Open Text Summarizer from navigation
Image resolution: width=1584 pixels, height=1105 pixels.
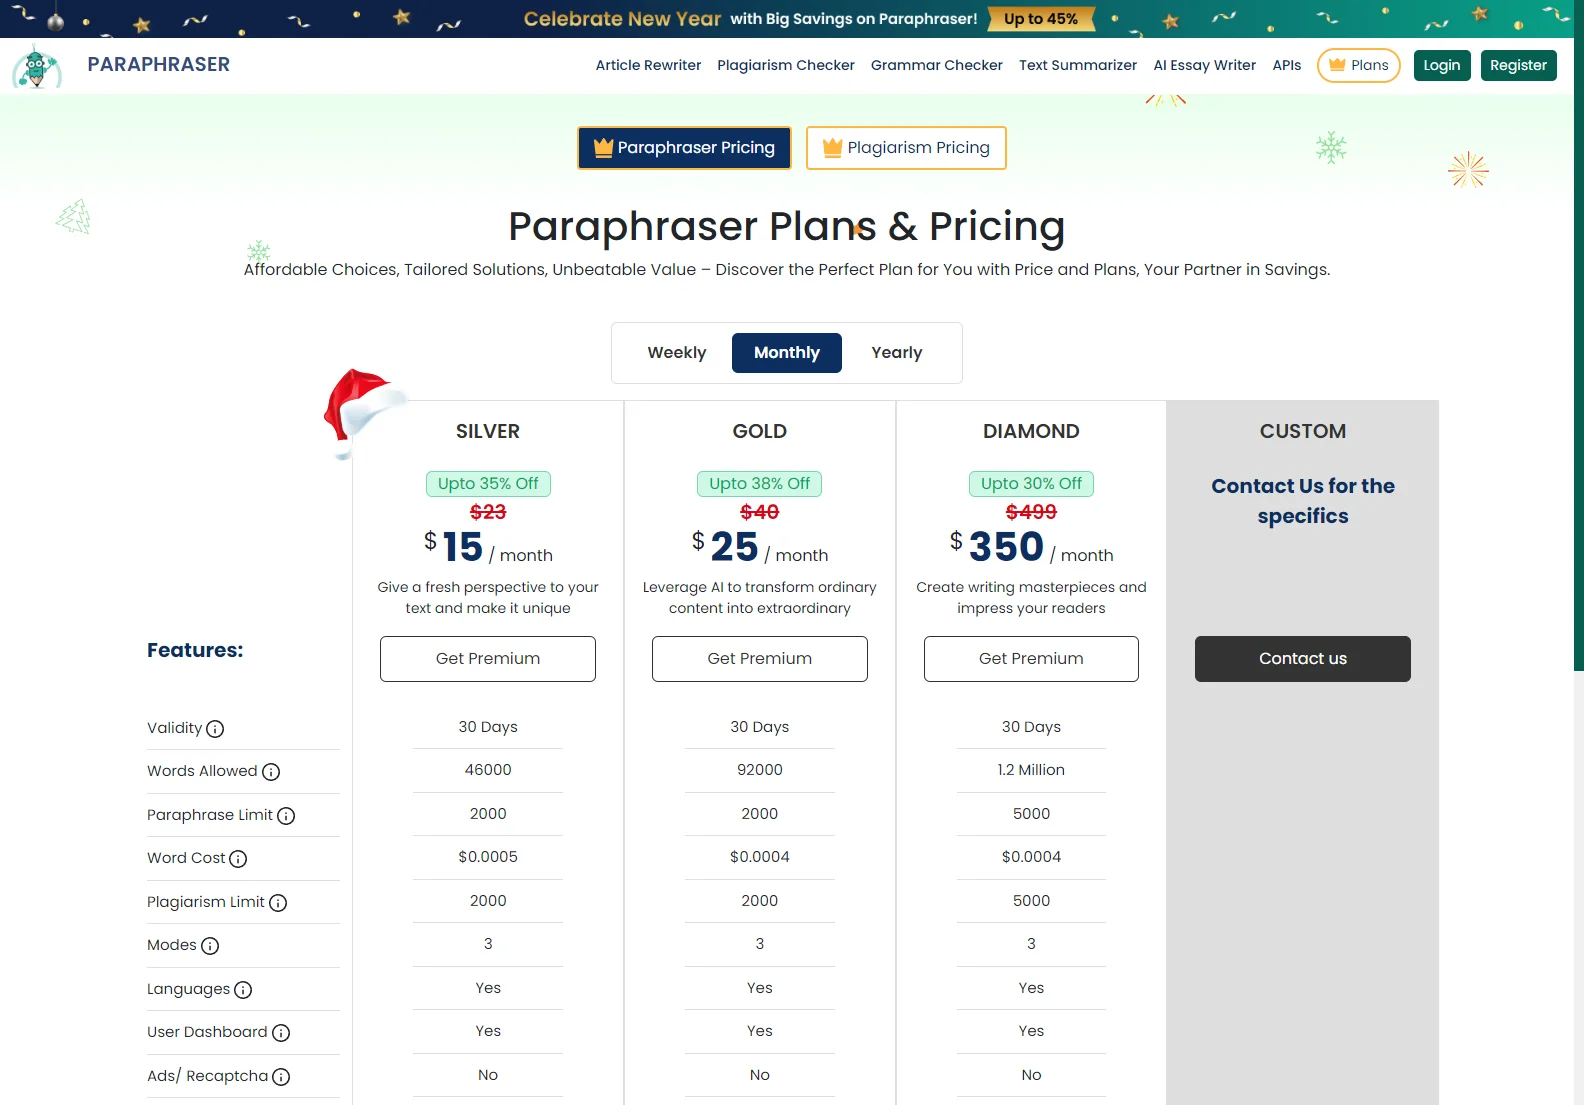click(1078, 65)
